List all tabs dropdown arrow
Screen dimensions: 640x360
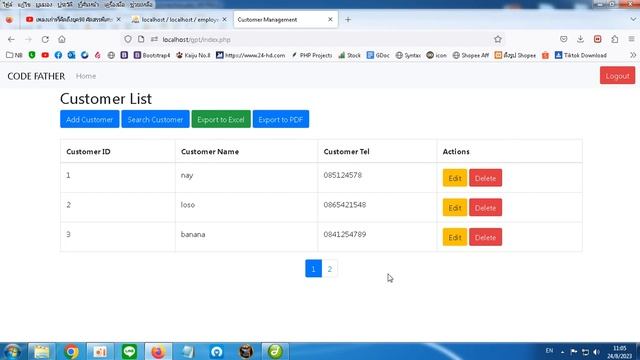click(x=633, y=19)
